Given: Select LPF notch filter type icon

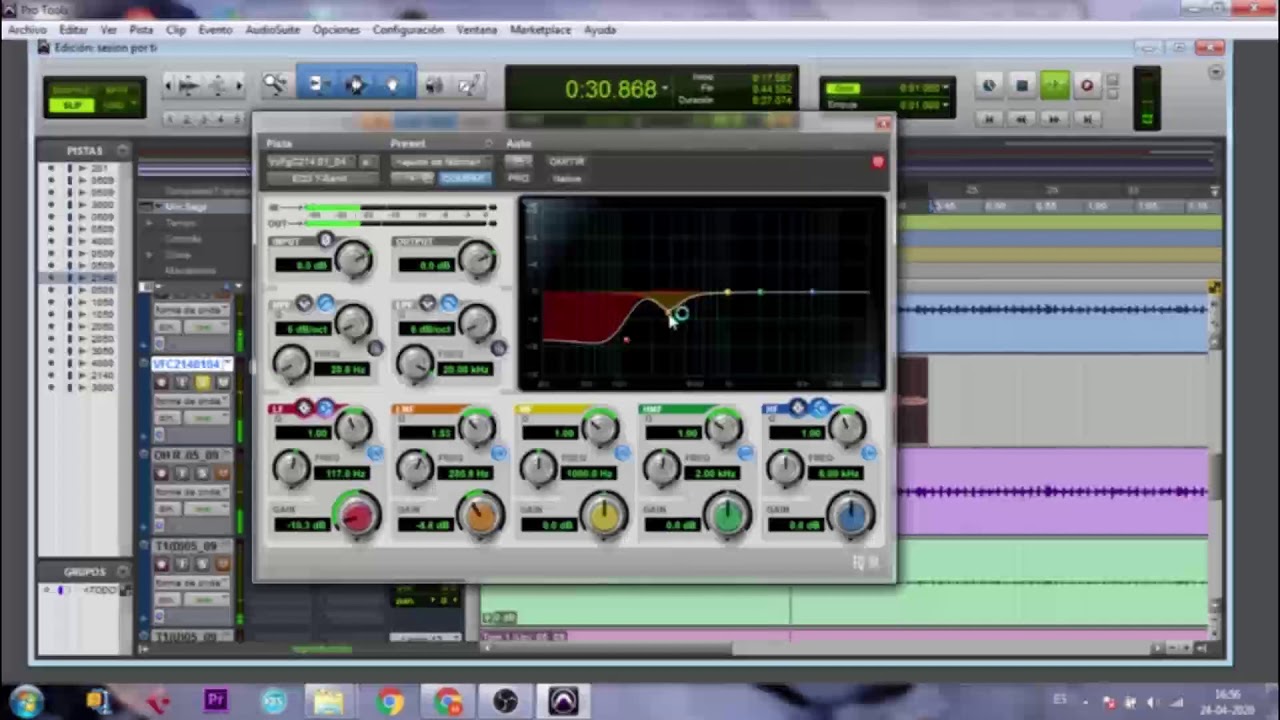Looking at the screenshot, I should tap(428, 303).
